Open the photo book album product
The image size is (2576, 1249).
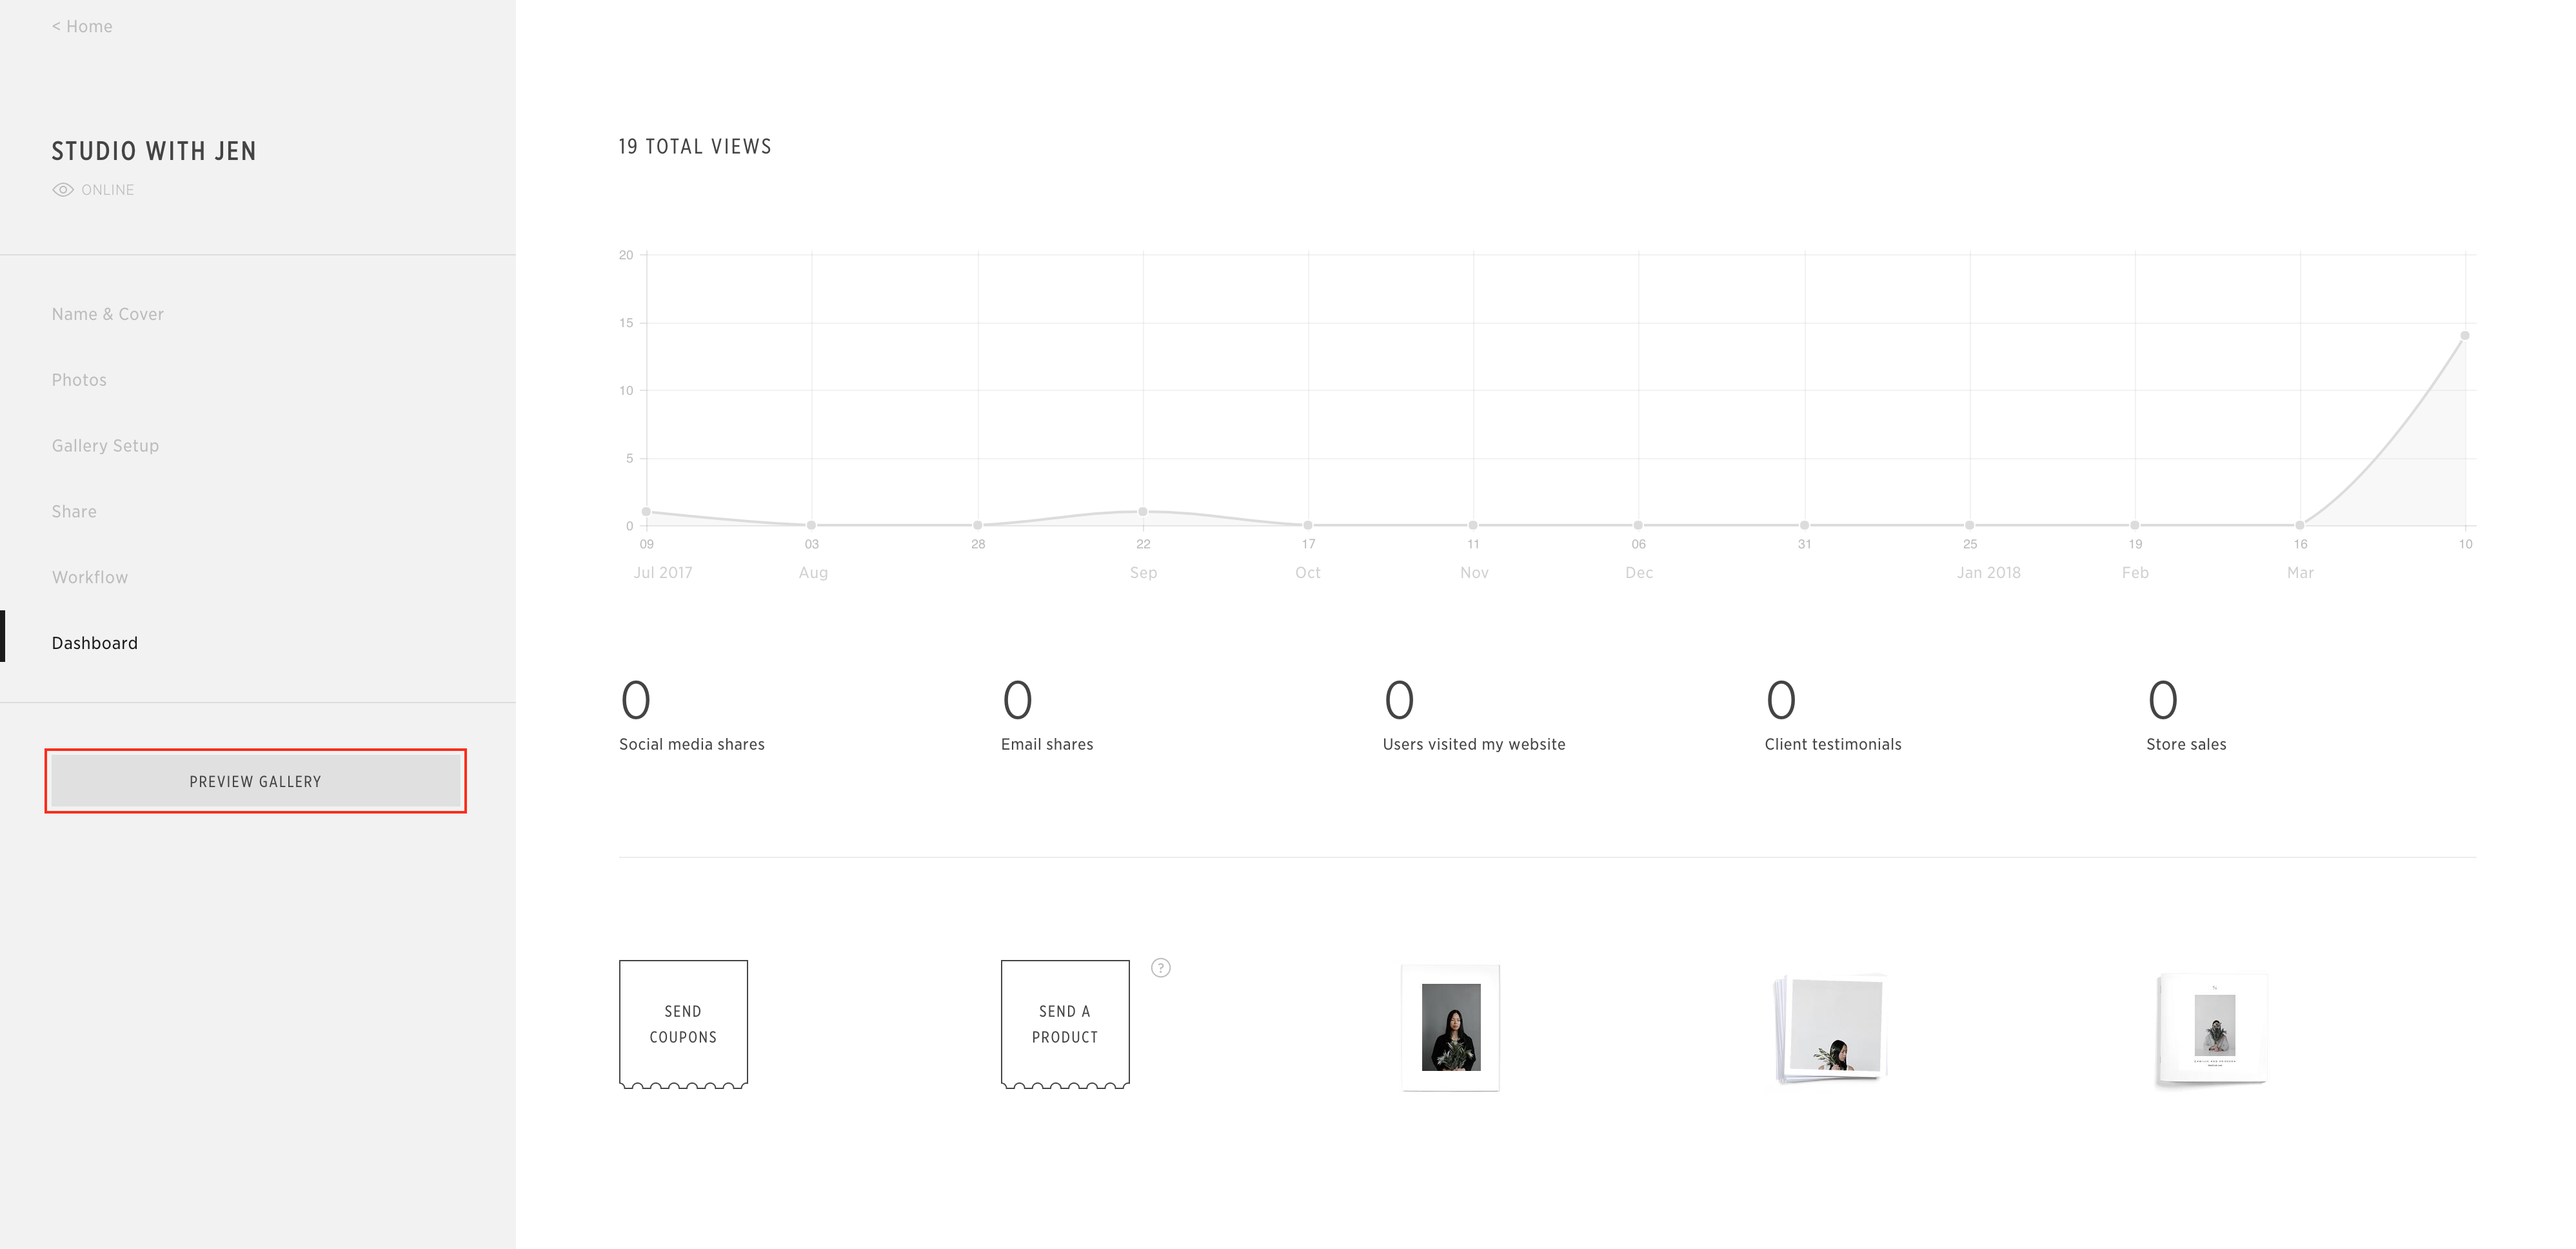click(2212, 1028)
